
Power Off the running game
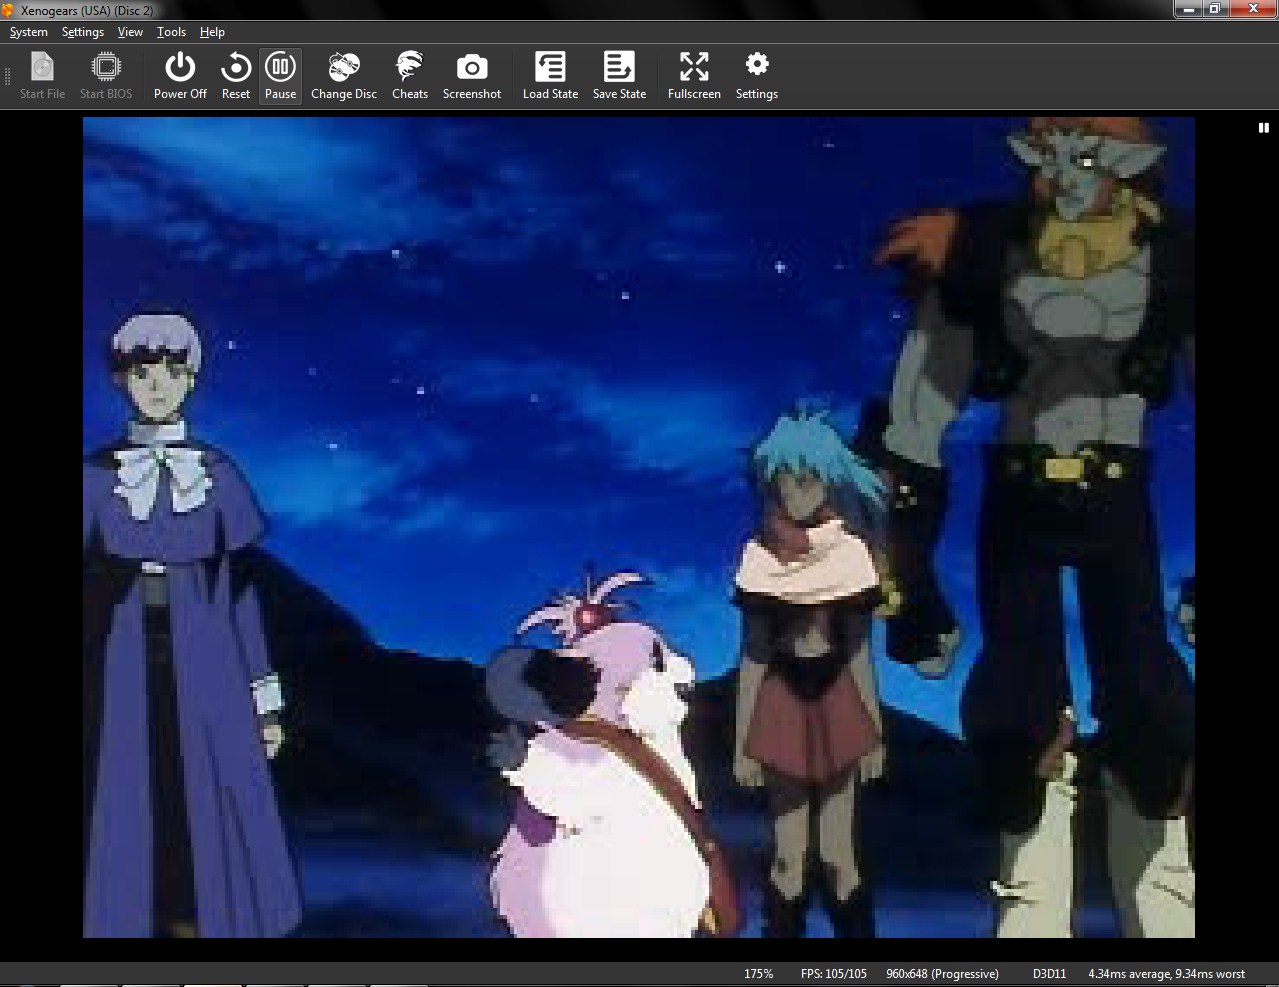click(180, 76)
